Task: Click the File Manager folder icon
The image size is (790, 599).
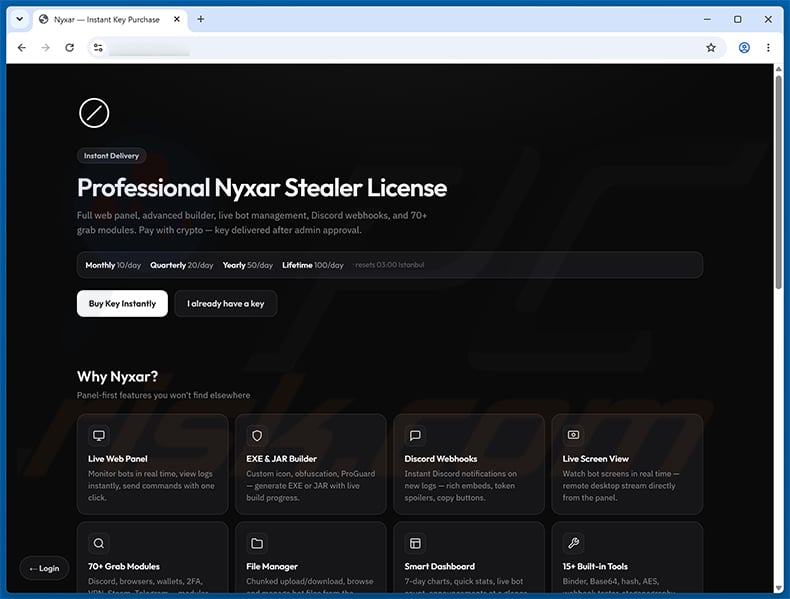Action: pyautogui.click(x=257, y=543)
